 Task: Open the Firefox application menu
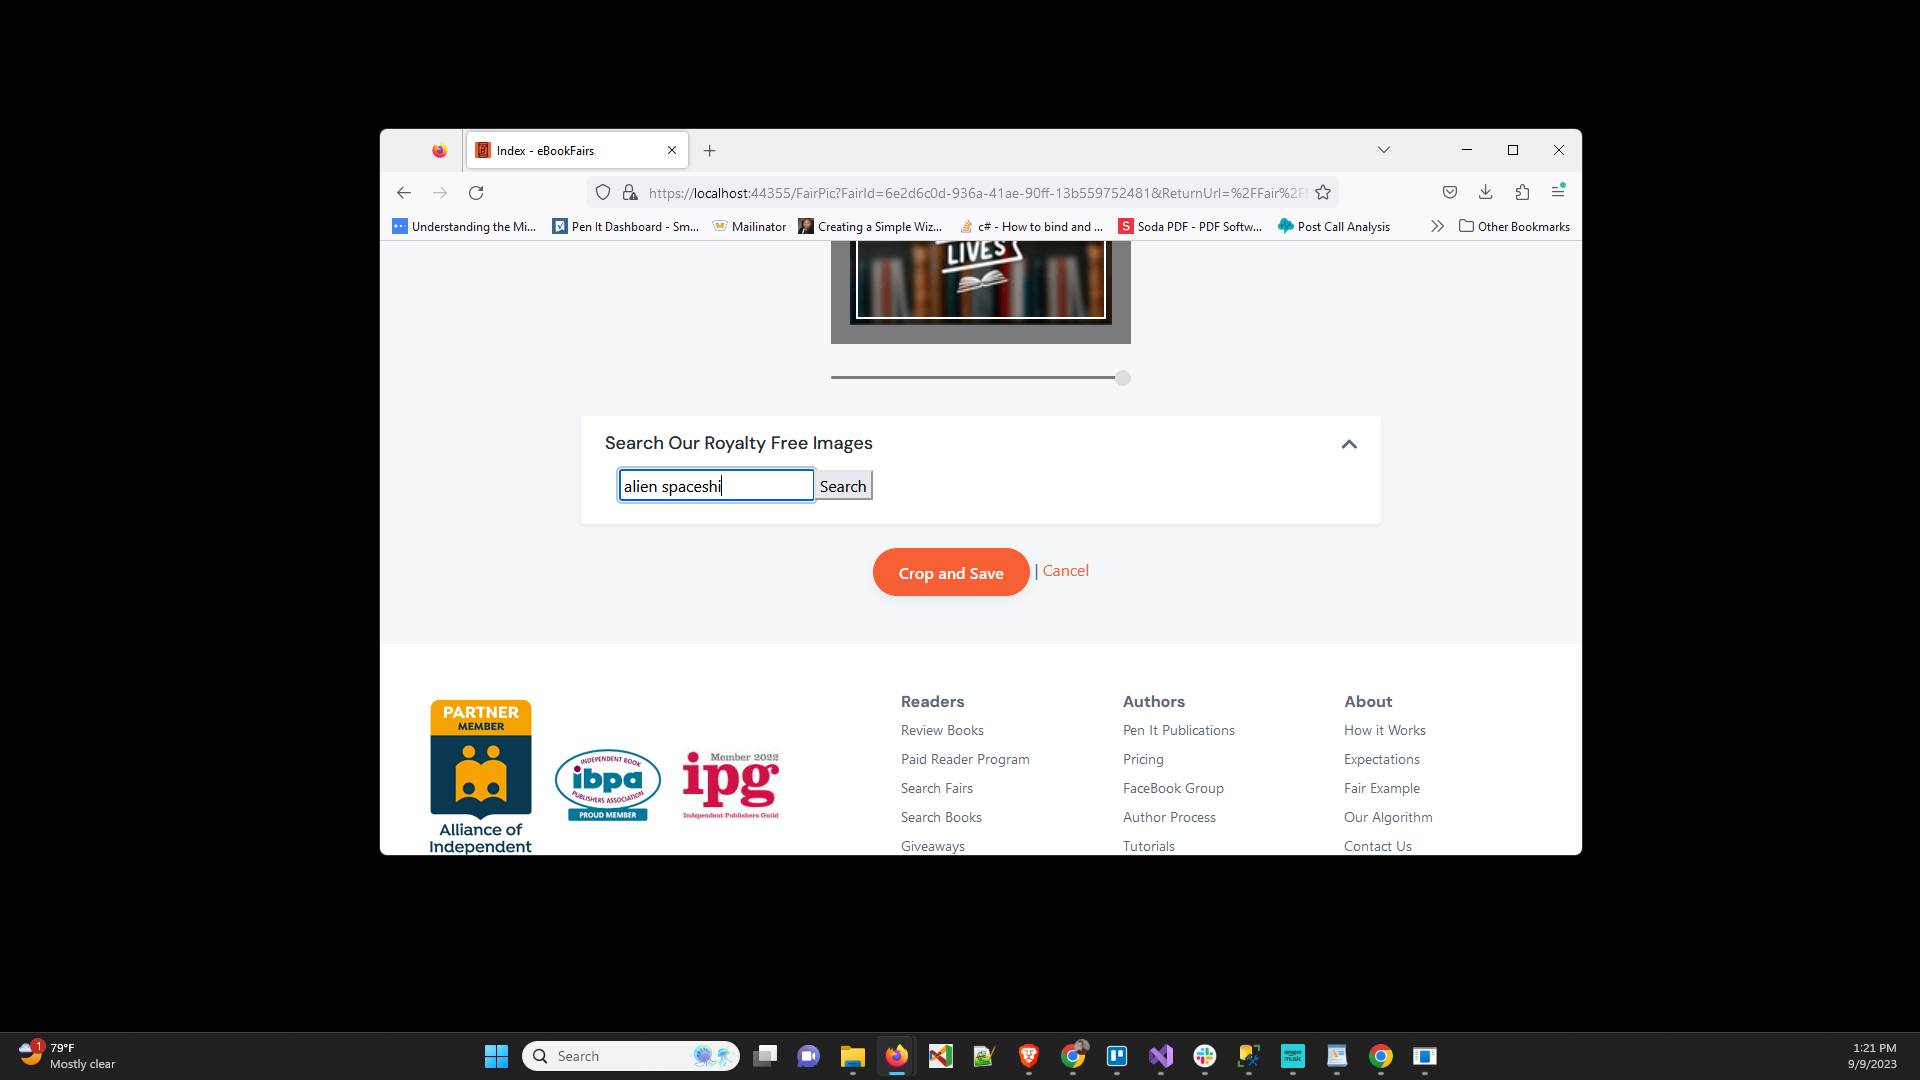click(x=1557, y=192)
